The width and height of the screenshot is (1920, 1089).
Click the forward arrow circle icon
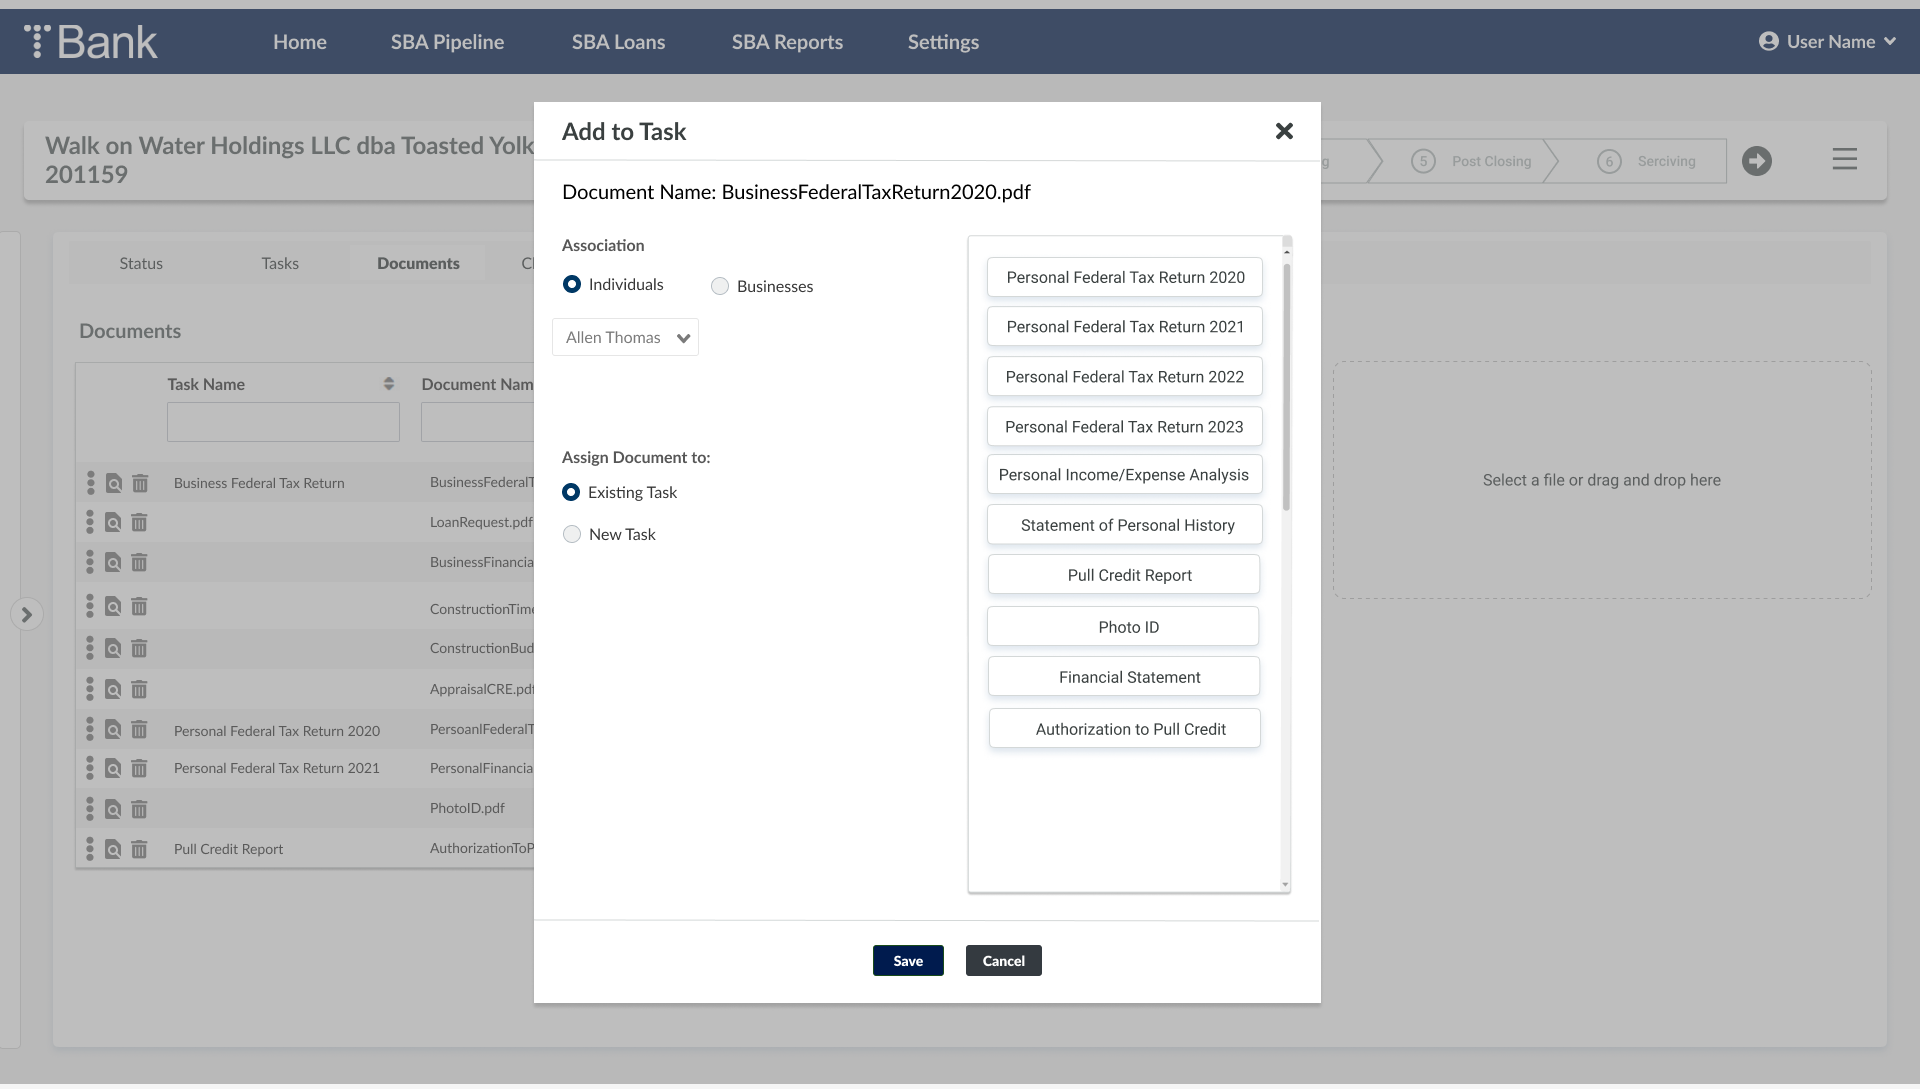(1756, 161)
